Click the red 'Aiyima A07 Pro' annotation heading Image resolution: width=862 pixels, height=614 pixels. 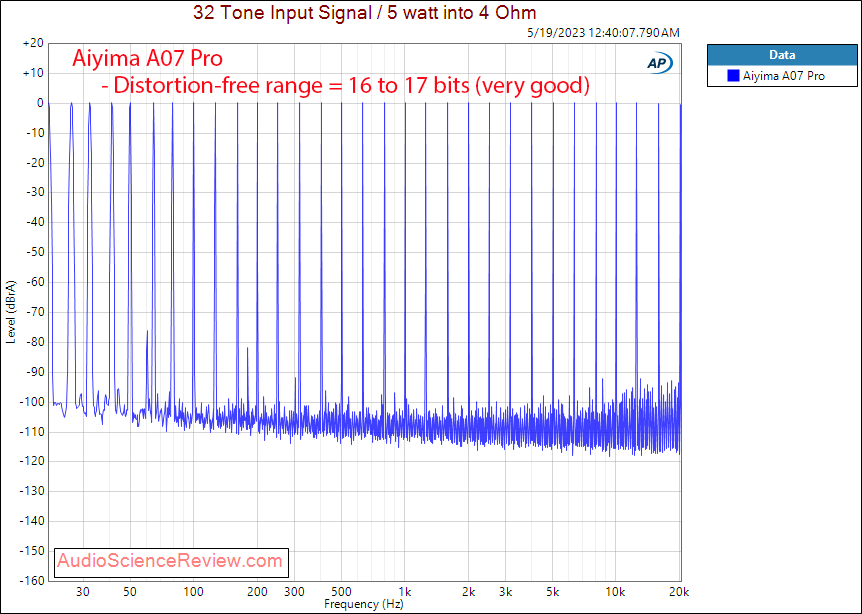(x=147, y=58)
